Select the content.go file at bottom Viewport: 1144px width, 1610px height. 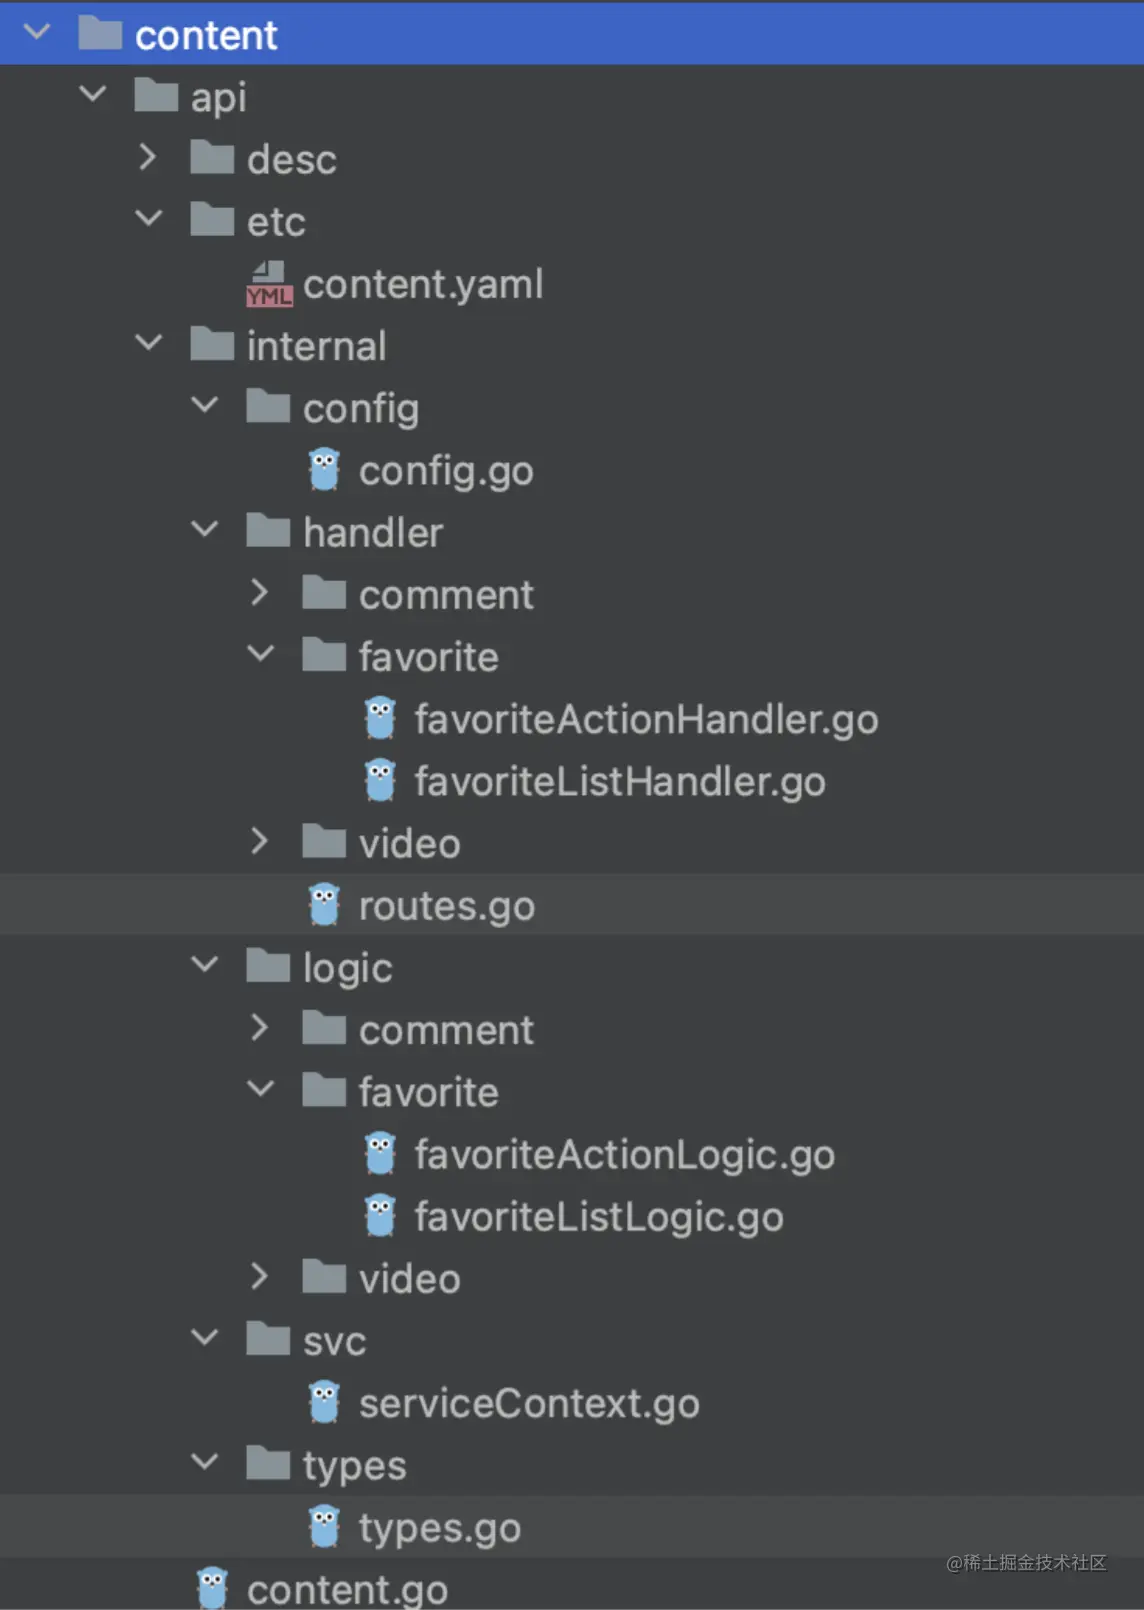[347, 1589]
